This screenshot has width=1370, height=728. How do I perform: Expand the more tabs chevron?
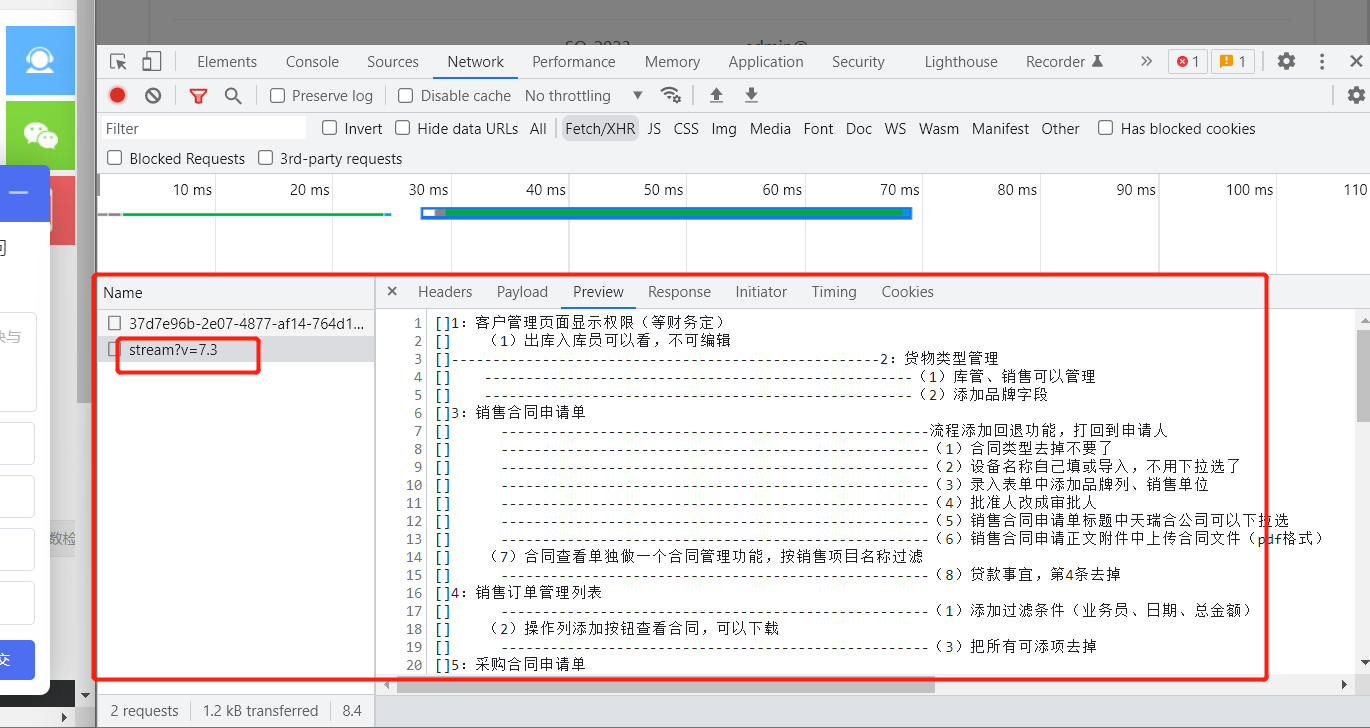tap(1146, 62)
